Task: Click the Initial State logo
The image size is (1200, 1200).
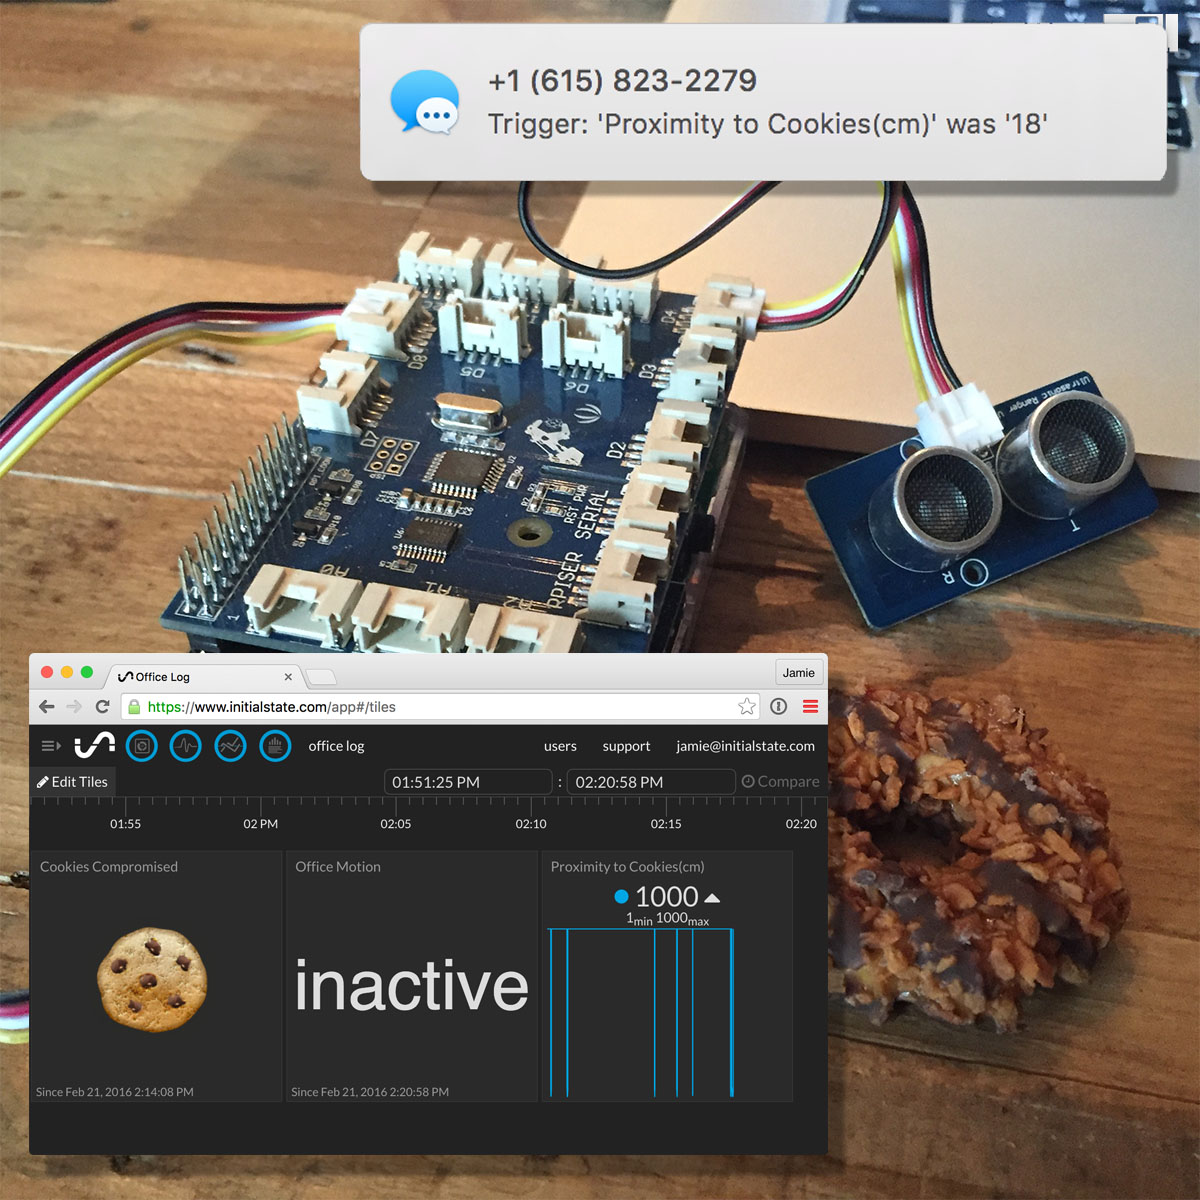Action: tap(95, 745)
